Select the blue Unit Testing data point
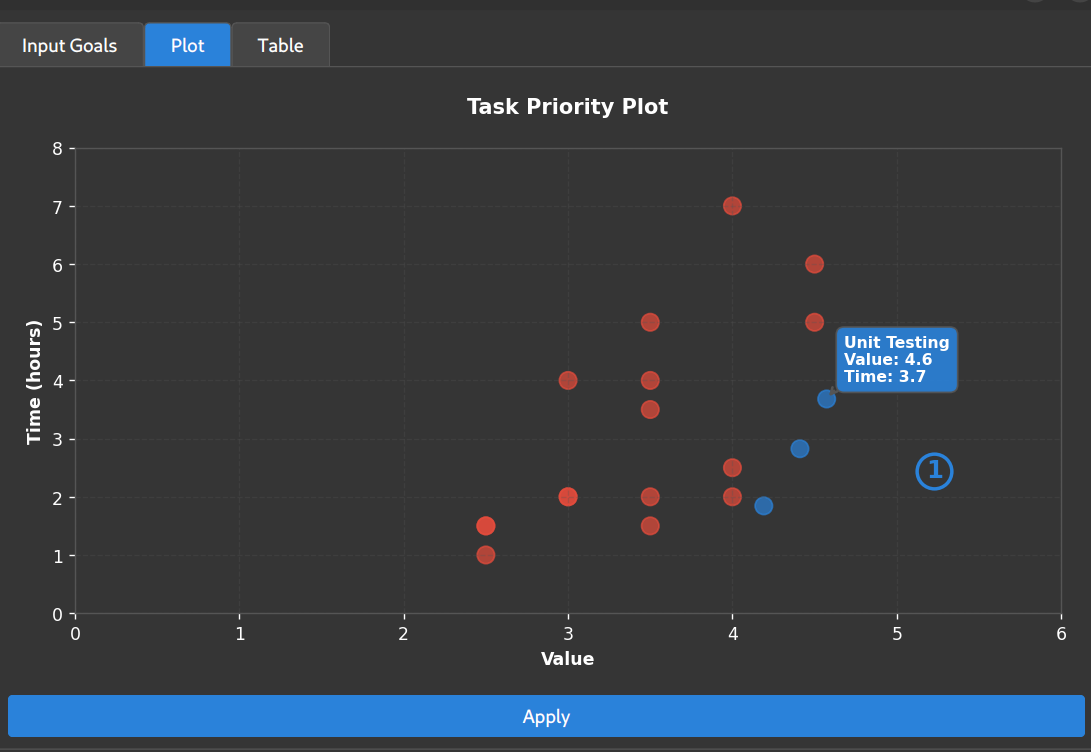The image size is (1091, 752). (827, 398)
